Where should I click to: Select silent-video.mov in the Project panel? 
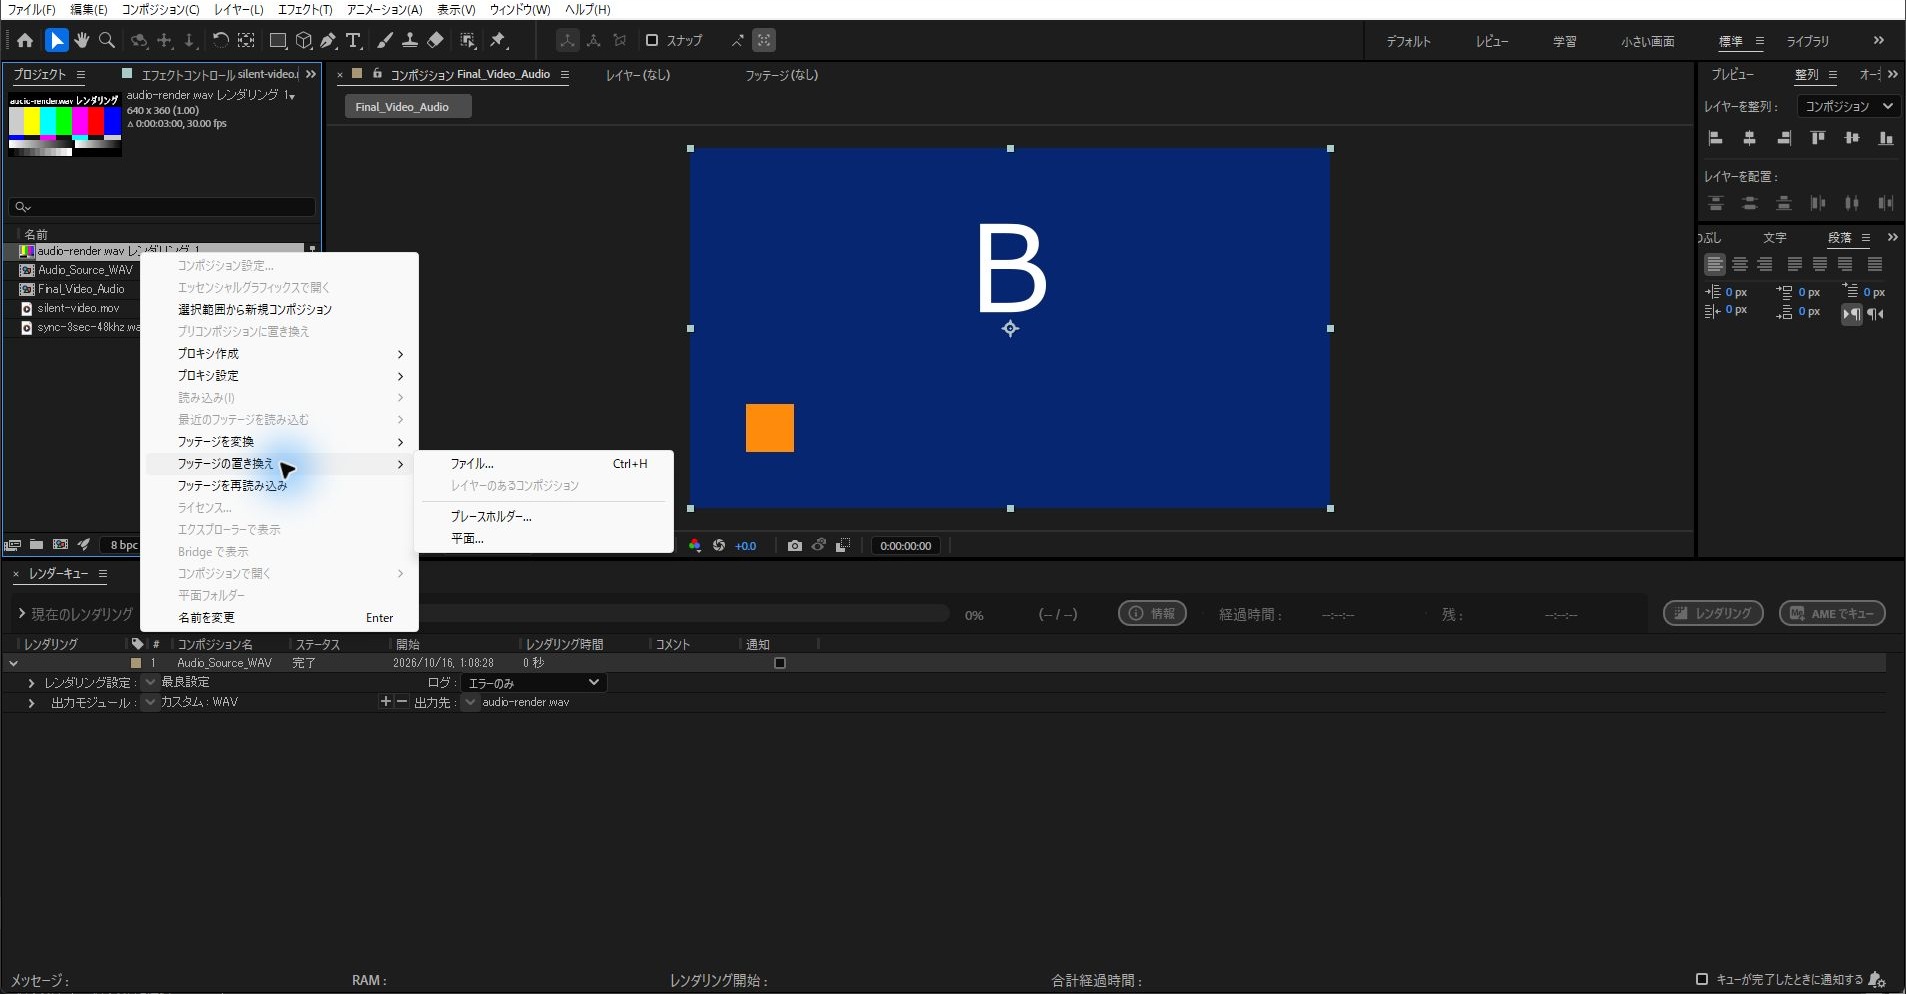(x=78, y=308)
